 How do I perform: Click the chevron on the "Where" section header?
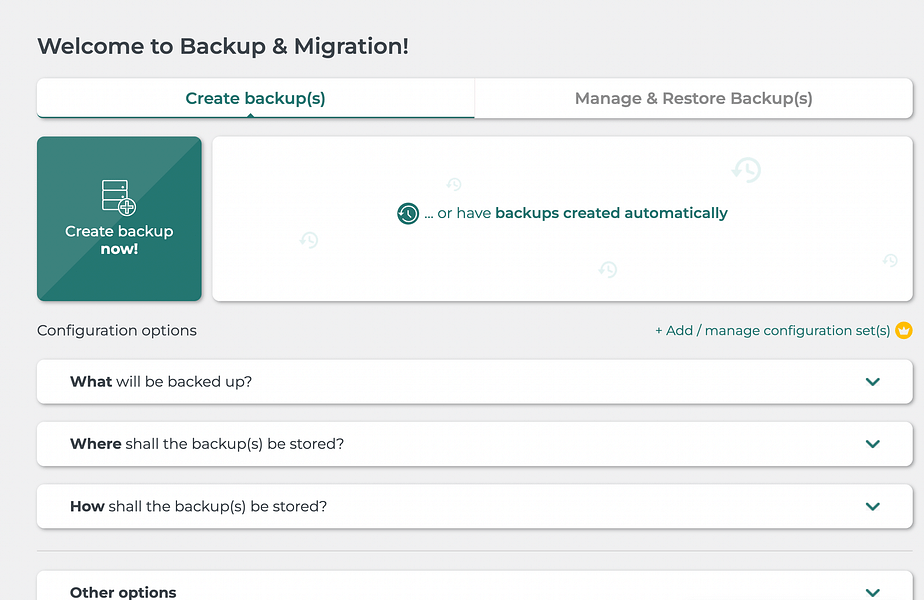[x=871, y=444]
